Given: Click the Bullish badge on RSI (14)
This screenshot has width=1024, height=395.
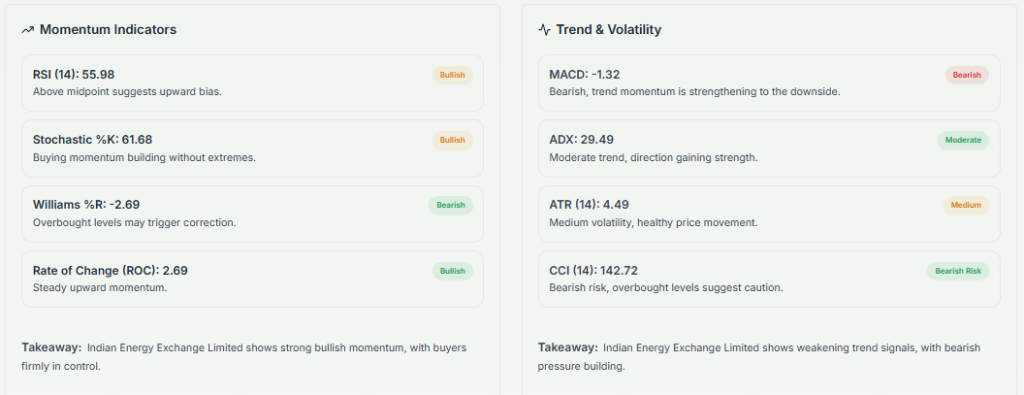Looking at the screenshot, I should click(453, 75).
